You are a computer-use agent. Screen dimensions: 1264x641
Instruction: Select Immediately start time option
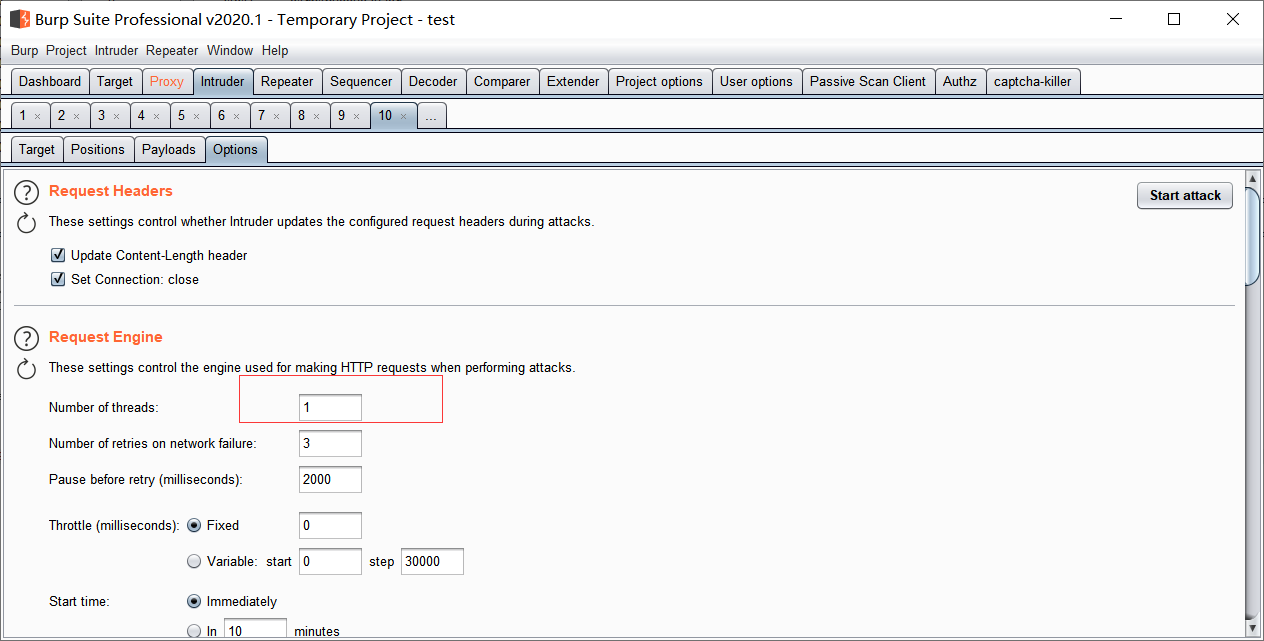coord(194,601)
